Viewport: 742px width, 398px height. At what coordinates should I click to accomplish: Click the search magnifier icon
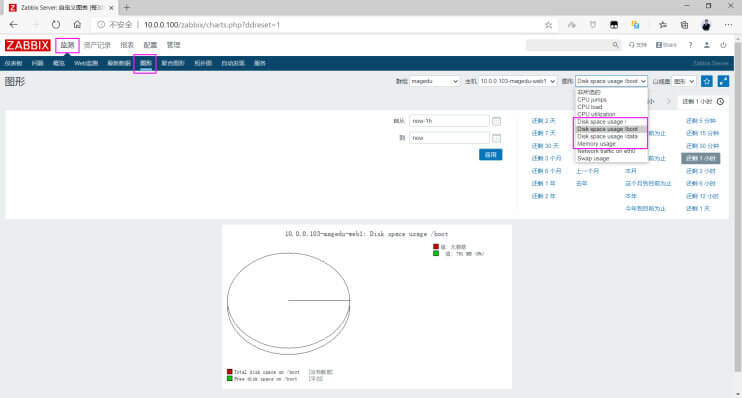pos(615,45)
